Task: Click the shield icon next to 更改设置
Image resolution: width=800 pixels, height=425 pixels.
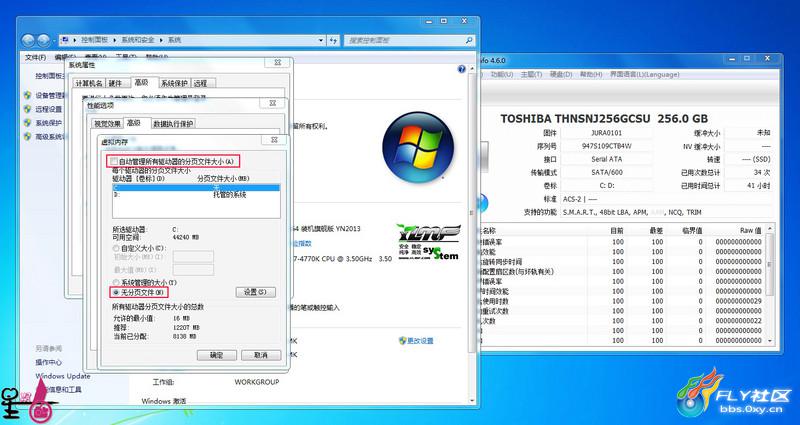Action: (402, 340)
